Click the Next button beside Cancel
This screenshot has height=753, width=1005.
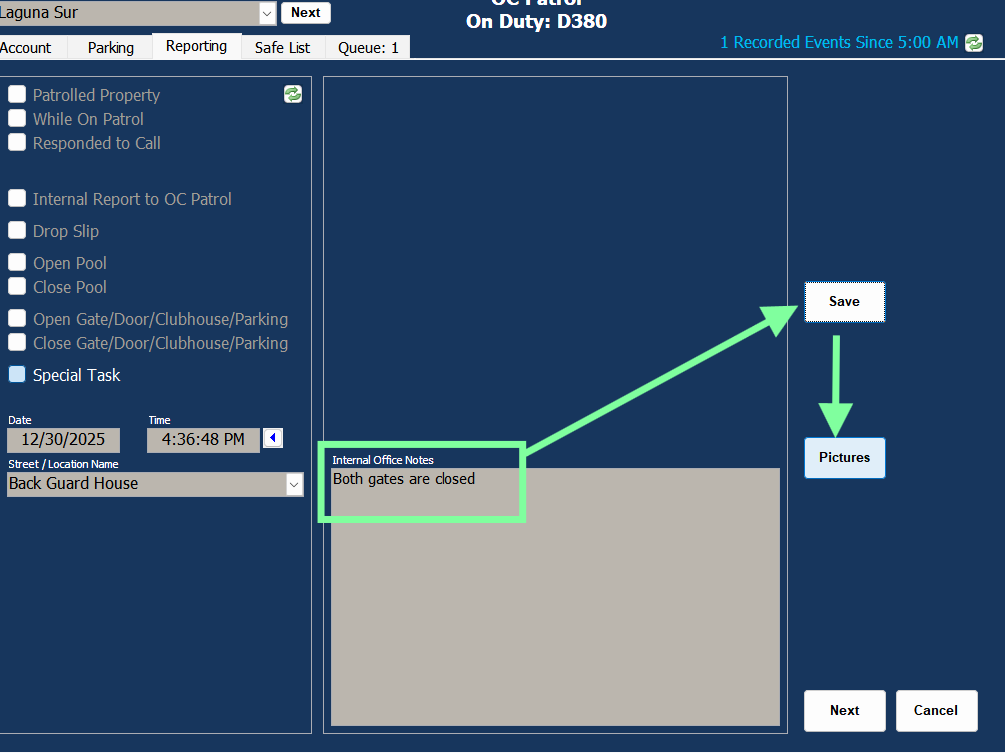click(844, 711)
